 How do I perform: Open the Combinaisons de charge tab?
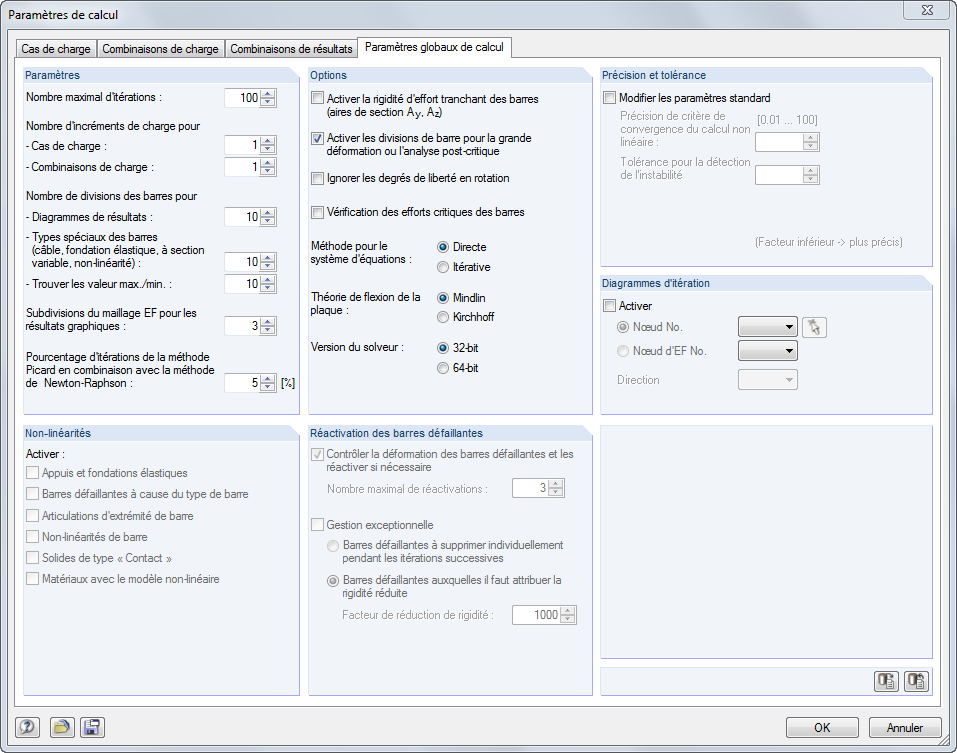(160, 49)
